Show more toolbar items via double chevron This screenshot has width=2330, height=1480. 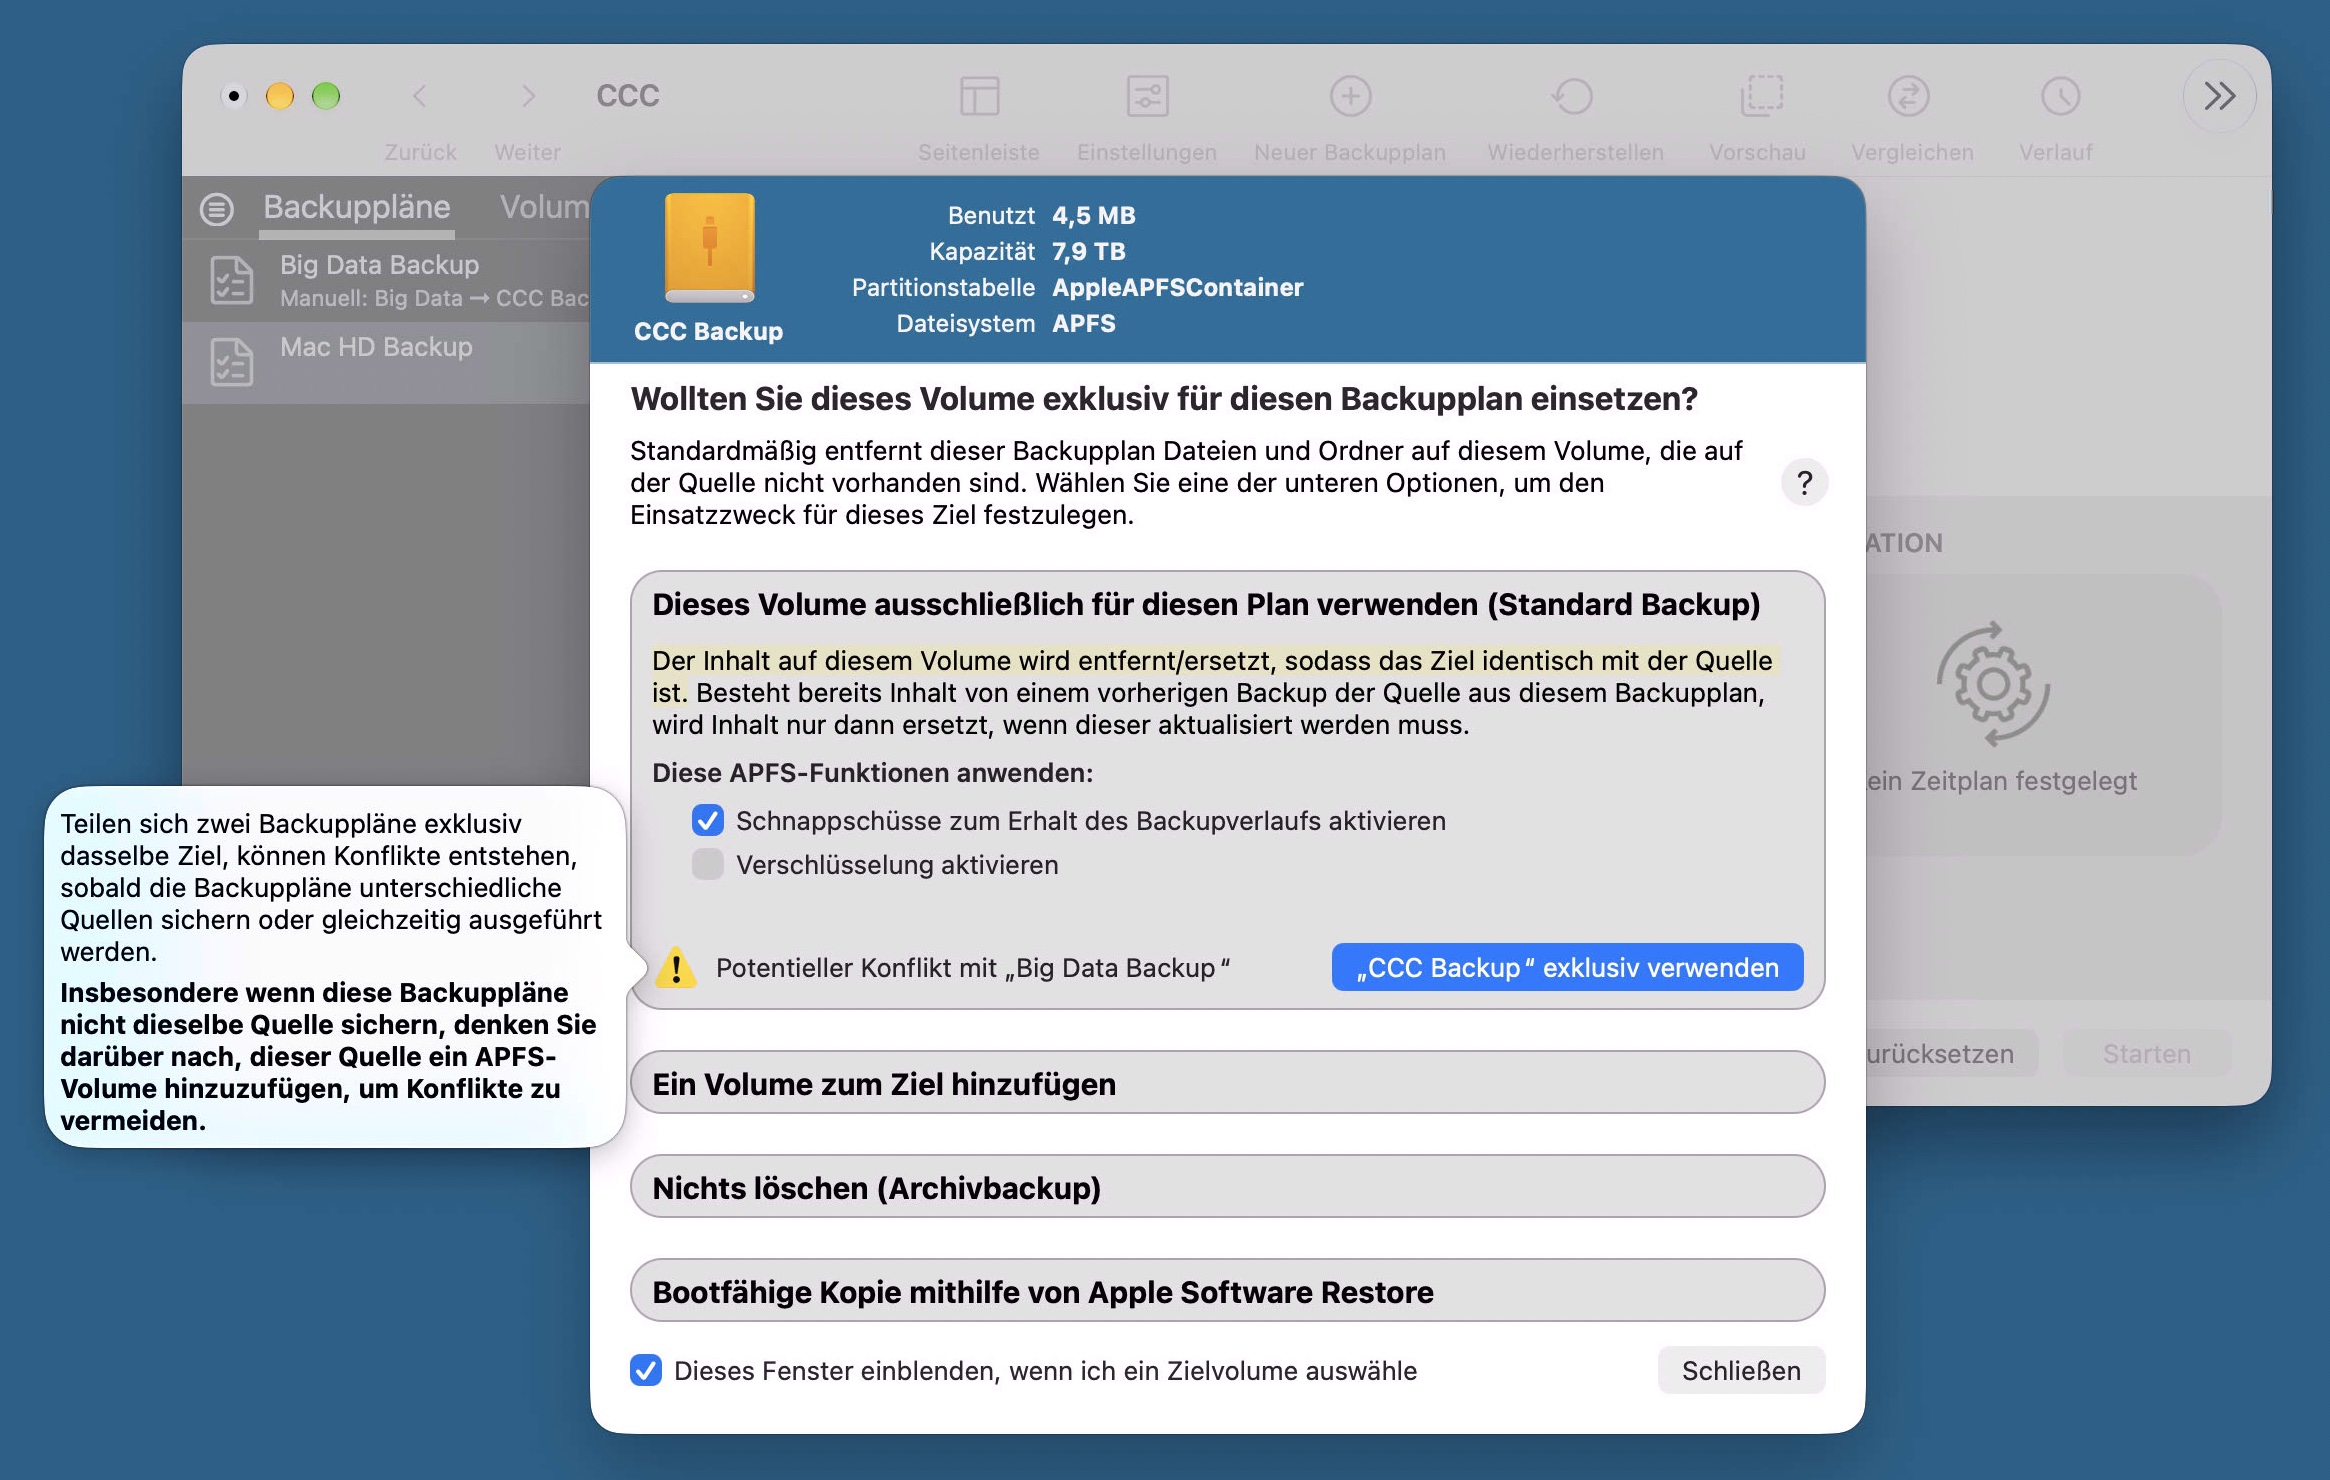[2219, 97]
